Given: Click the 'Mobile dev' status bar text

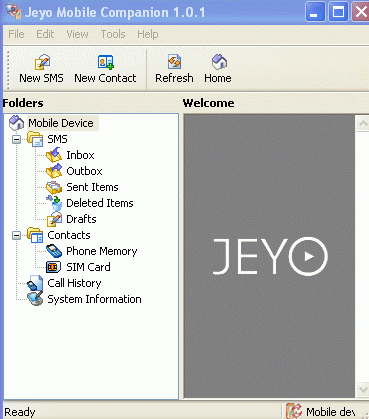Looking at the screenshot, I should pos(331,412).
